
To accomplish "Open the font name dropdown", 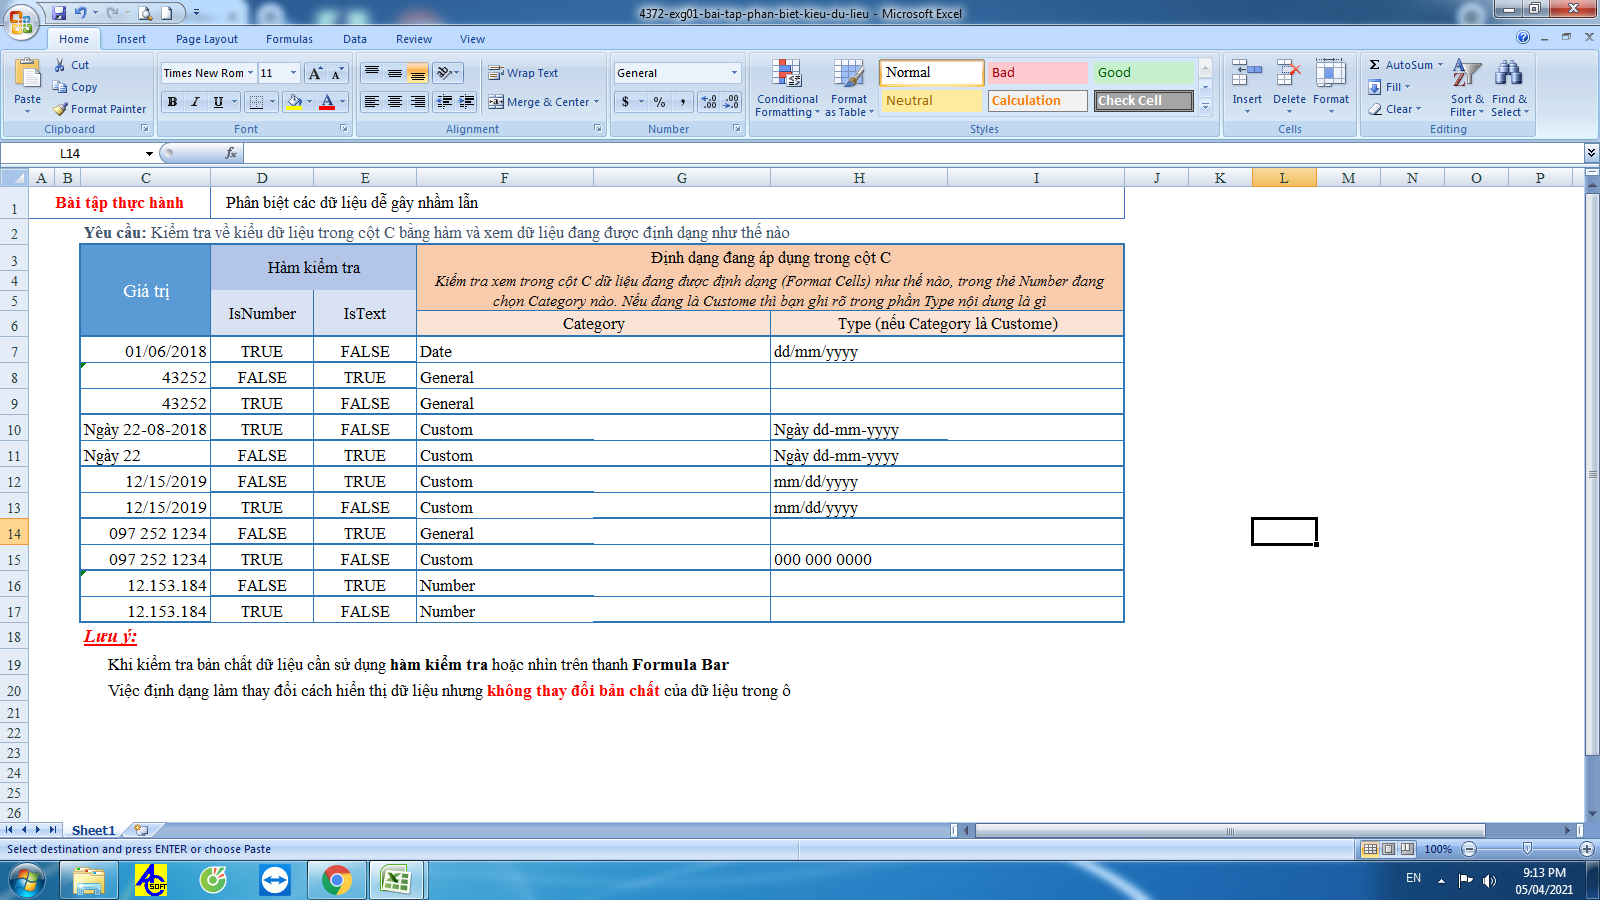I will pos(250,73).
